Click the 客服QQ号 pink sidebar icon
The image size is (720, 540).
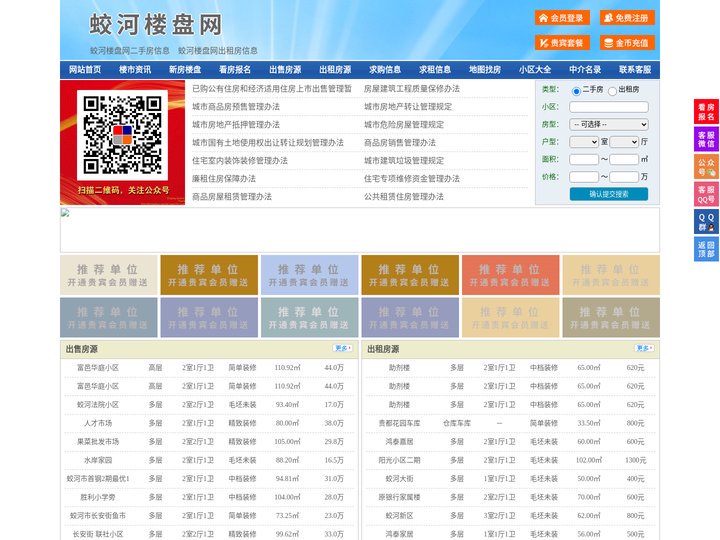coord(706,194)
